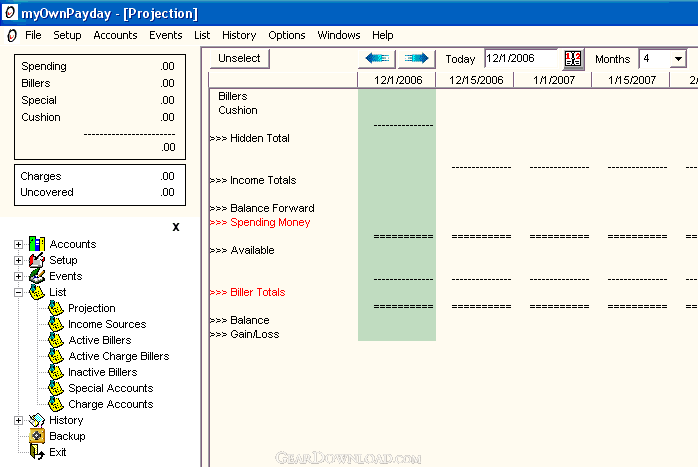Click the right blue arrow to go forward

pos(416,58)
